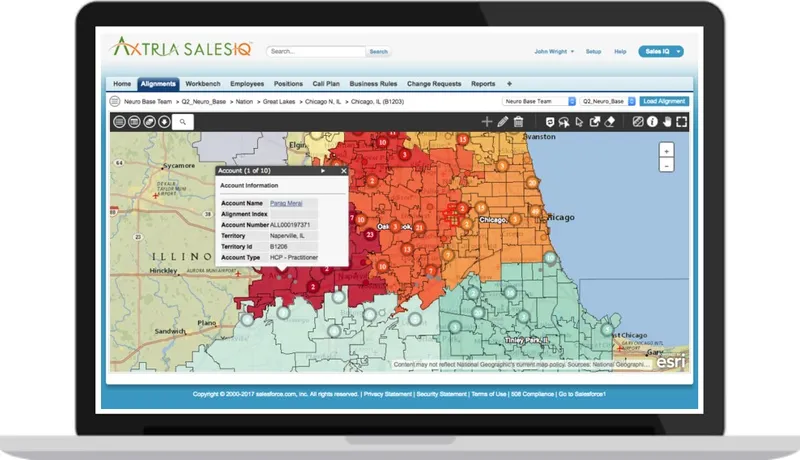This screenshot has width=800, height=460.
Task: Click the Load Alignment button
Action: (664, 101)
